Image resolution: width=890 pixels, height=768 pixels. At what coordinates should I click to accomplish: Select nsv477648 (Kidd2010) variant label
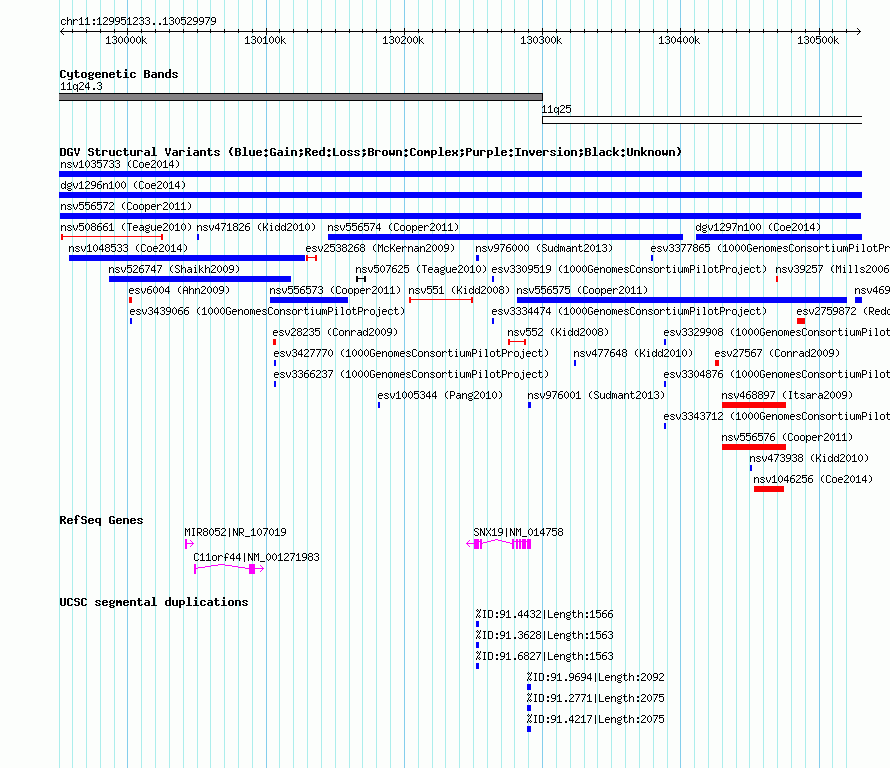point(633,354)
